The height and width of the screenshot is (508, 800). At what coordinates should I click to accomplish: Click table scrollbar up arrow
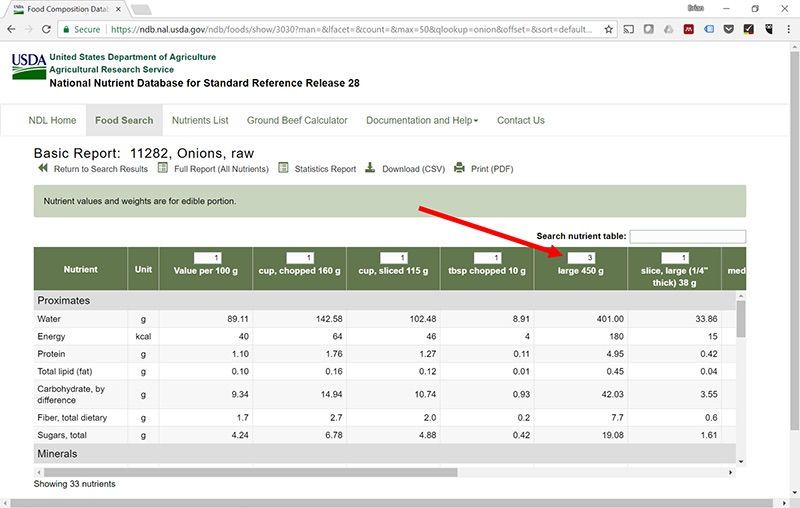pos(741,296)
